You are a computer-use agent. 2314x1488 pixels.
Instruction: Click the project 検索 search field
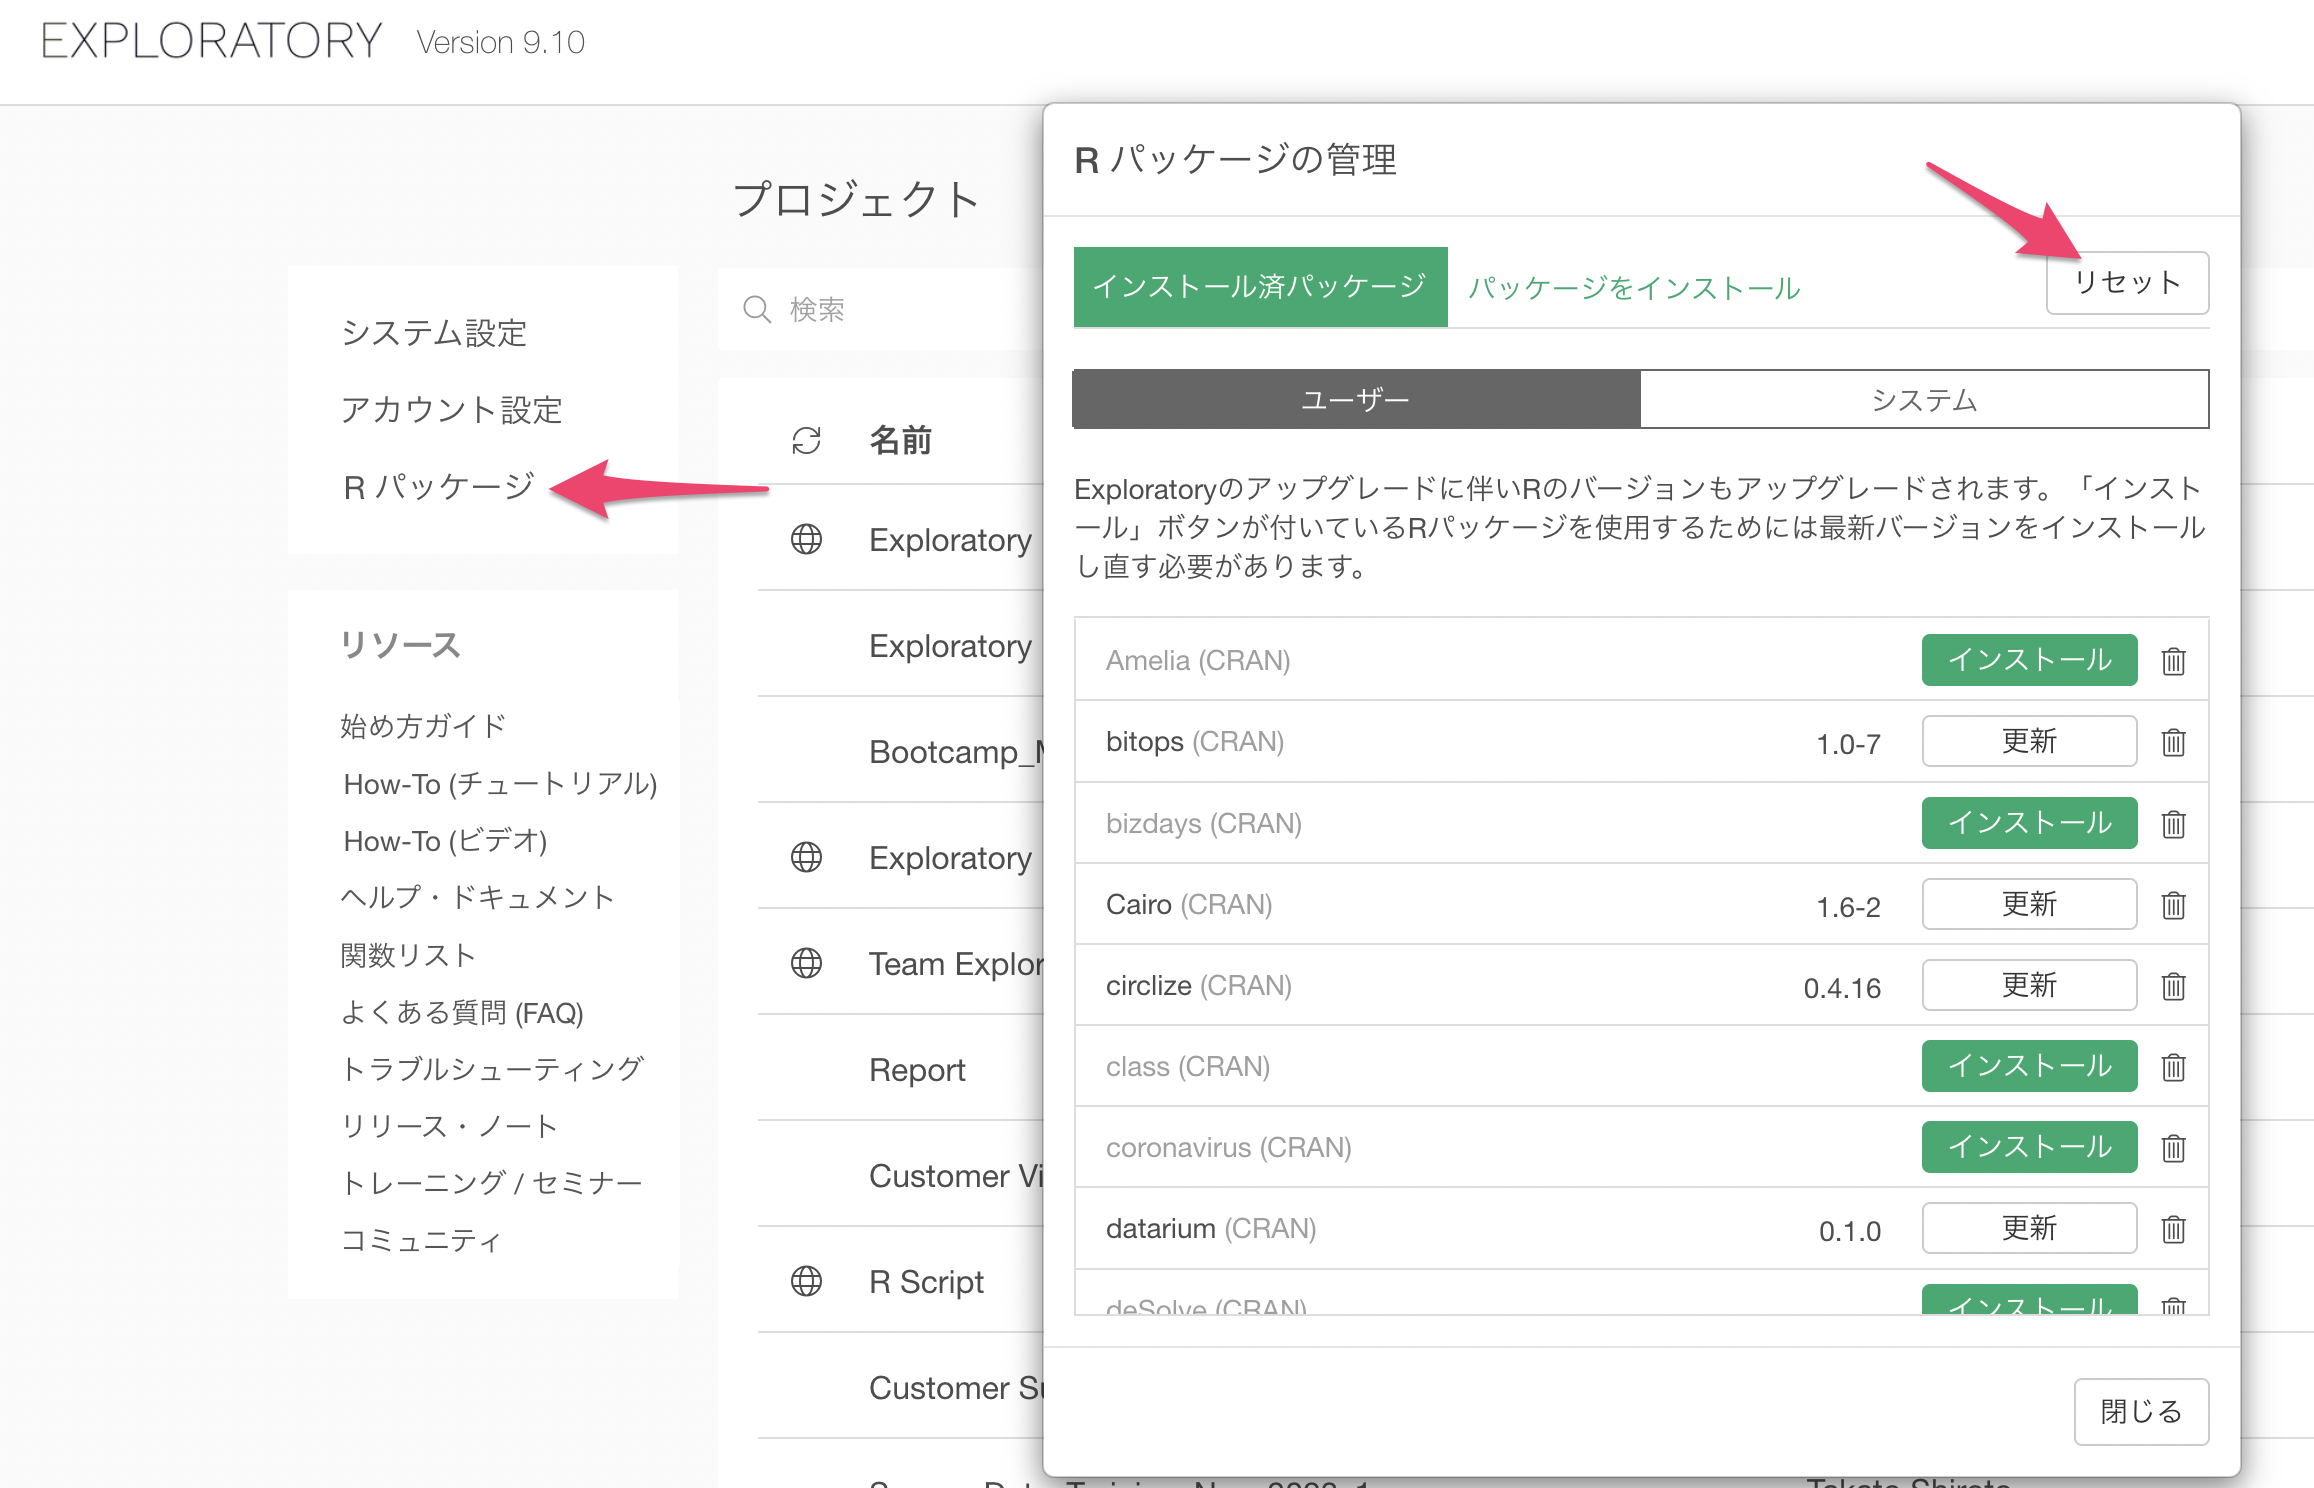pyautogui.click(x=880, y=309)
